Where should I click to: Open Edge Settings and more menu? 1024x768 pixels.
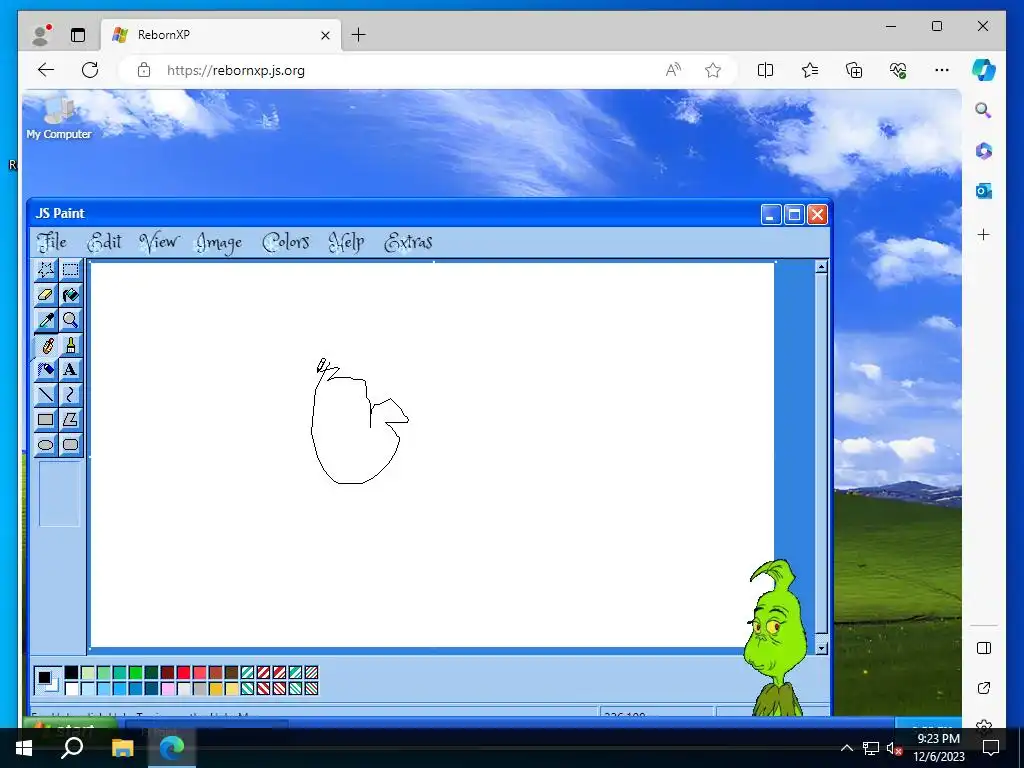pyautogui.click(x=942, y=70)
